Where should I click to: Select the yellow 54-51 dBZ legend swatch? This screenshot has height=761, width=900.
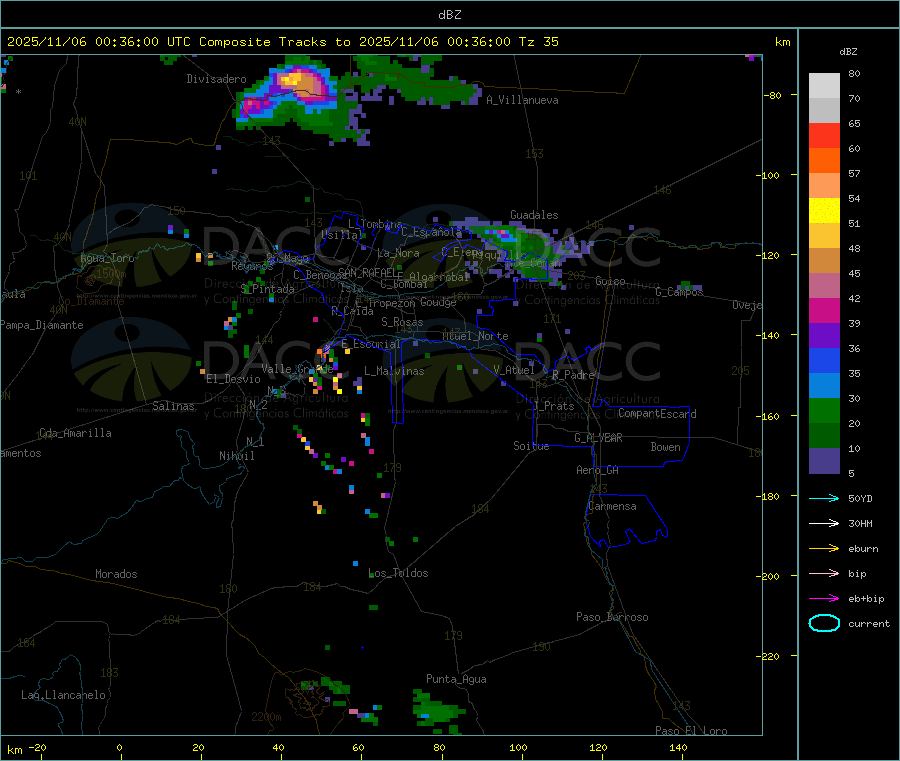click(824, 211)
